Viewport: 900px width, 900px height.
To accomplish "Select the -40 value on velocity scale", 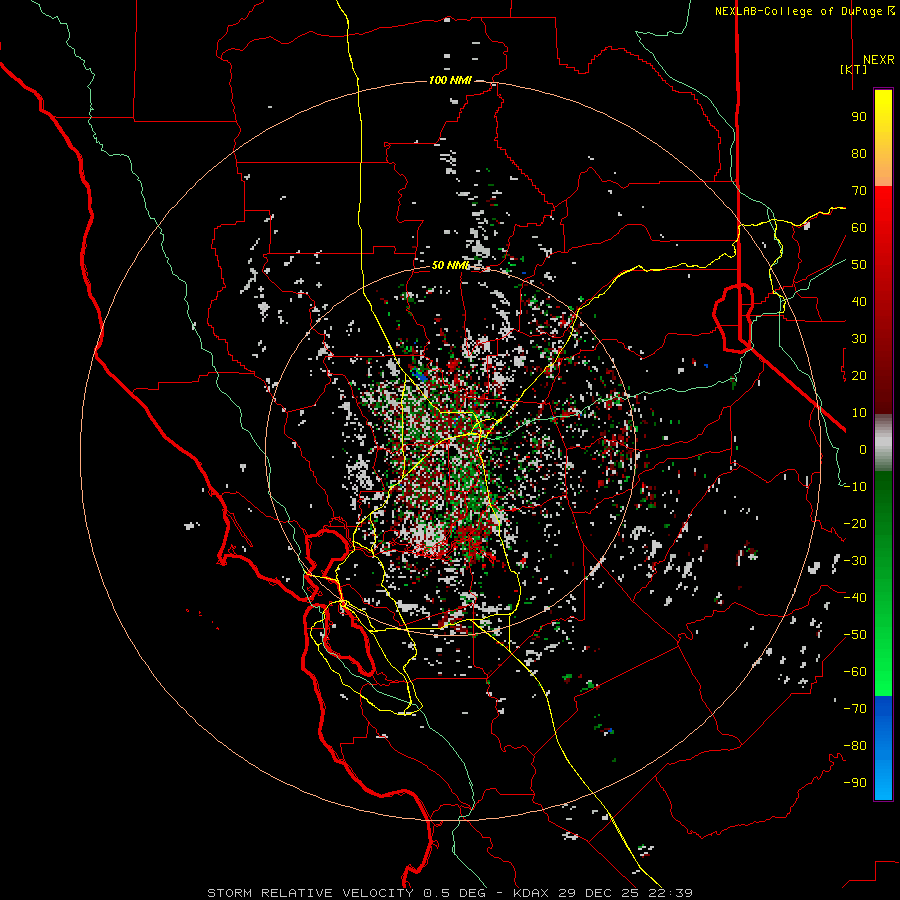I will click(855, 598).
